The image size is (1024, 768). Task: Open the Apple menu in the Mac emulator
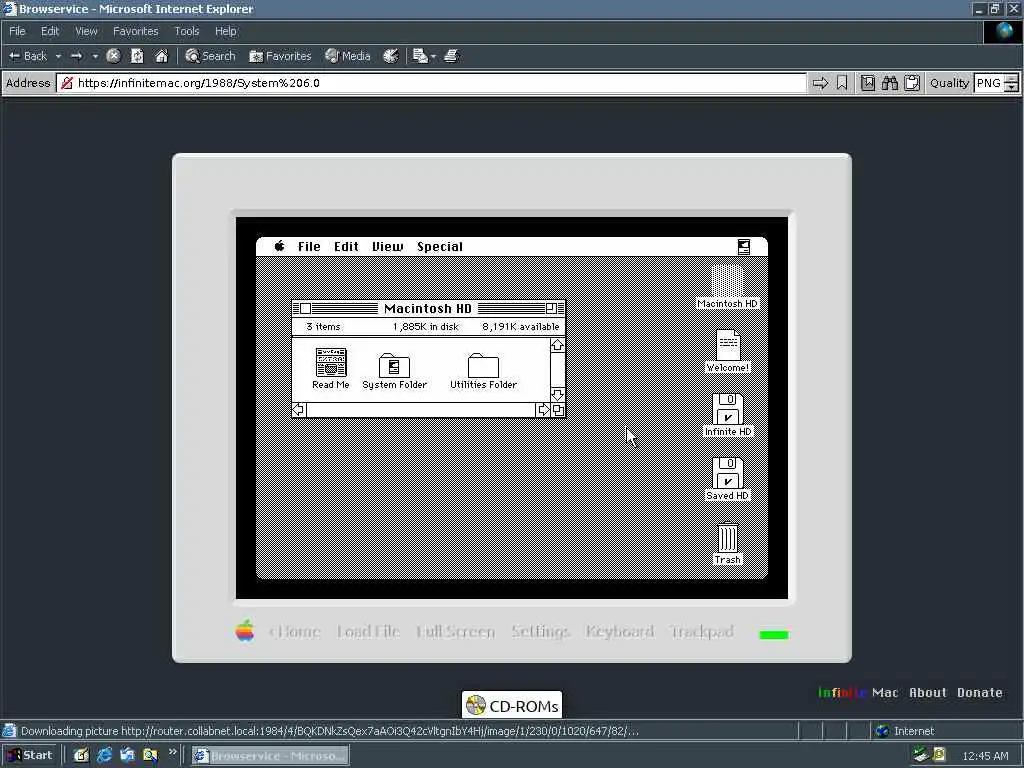point(280,246)
